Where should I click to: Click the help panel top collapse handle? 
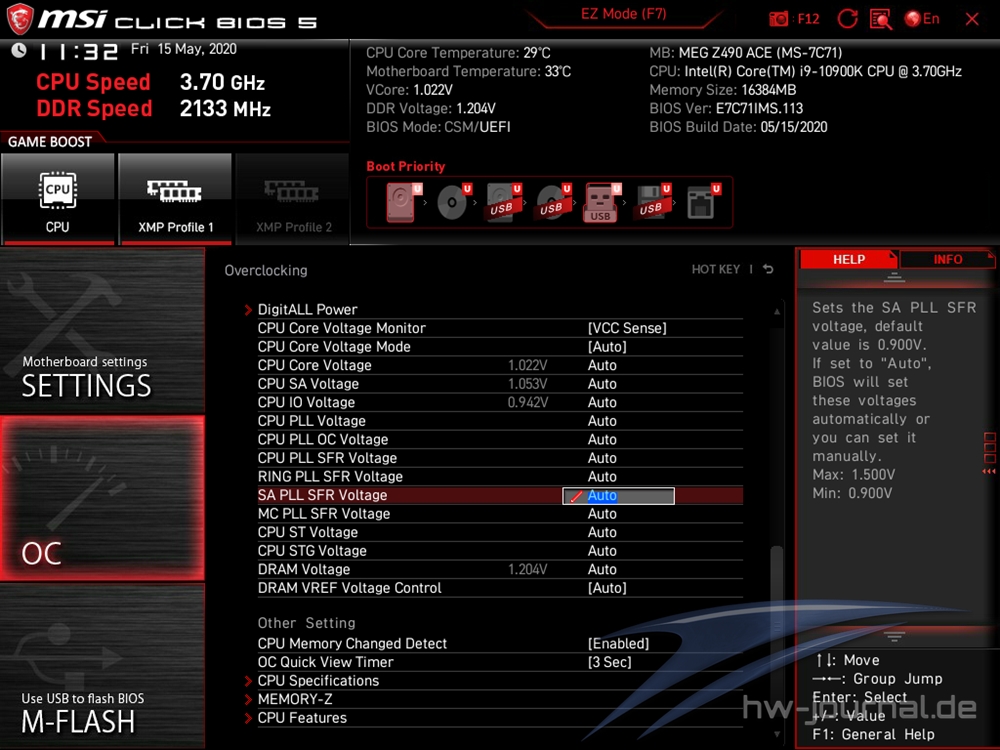pyautogui.click(x=893, y=277)
